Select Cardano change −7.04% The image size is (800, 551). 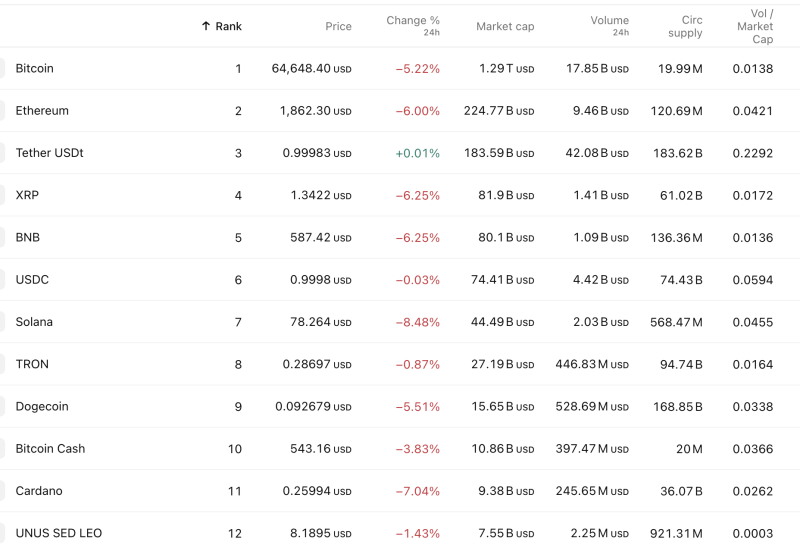pyautogui.click(x=417, y=491)
